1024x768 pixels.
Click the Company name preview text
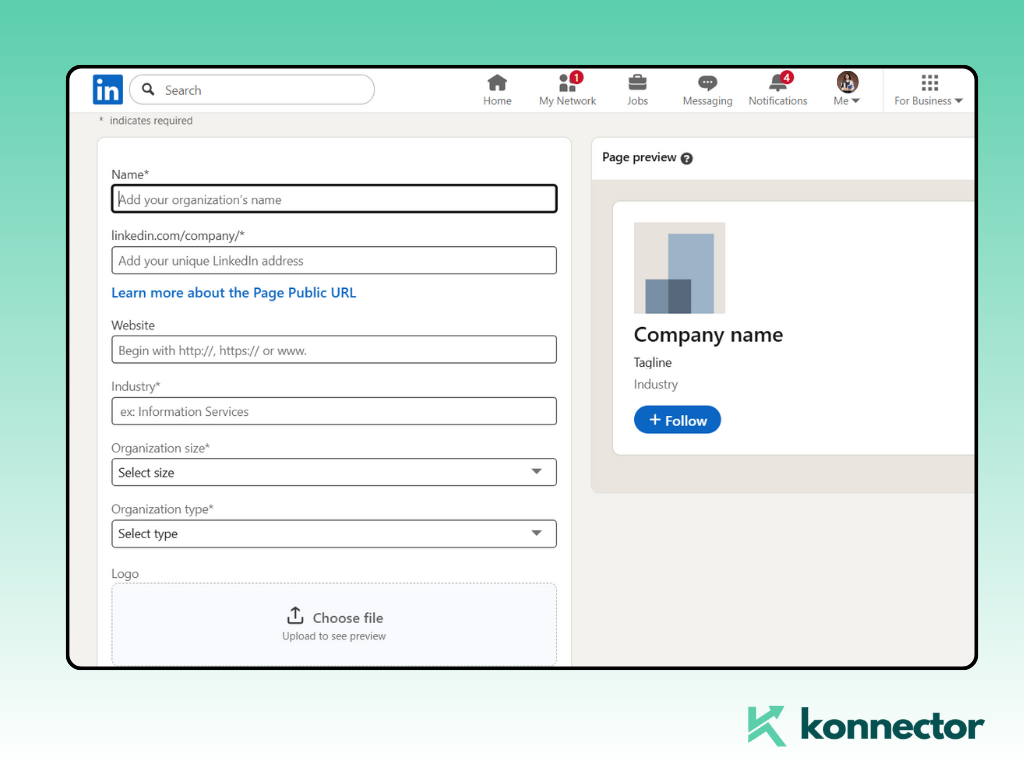click(708, 335)
